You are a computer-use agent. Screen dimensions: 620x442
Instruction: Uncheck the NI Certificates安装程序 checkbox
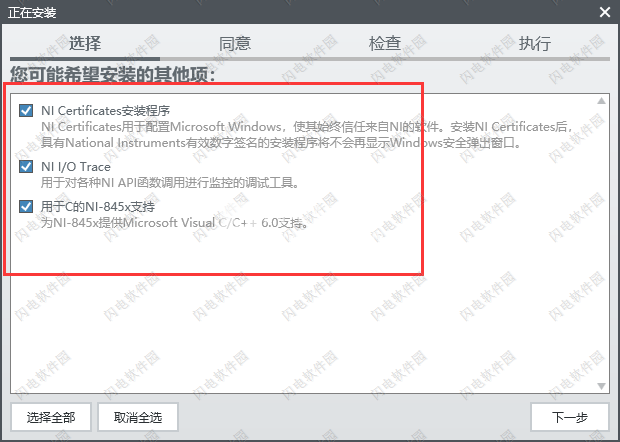point(26,111)
